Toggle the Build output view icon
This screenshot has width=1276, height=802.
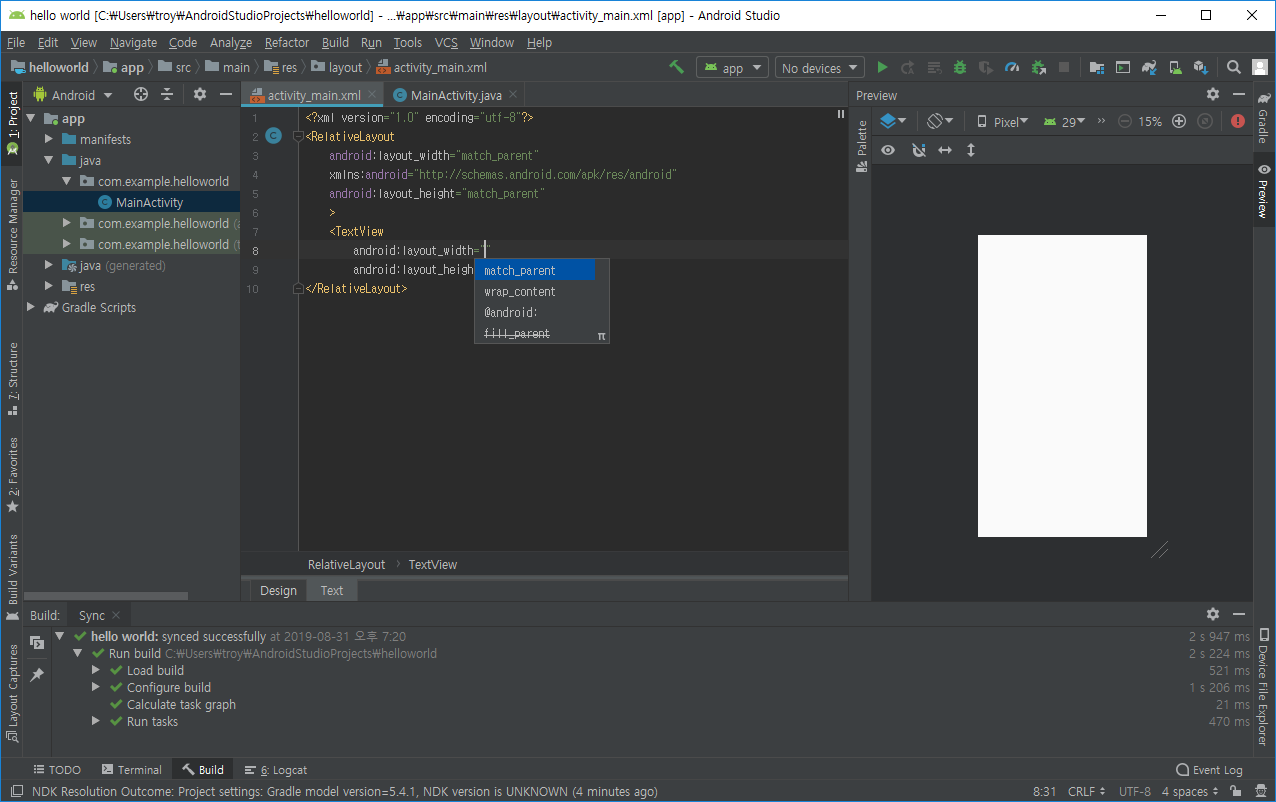tap(37, 642)
